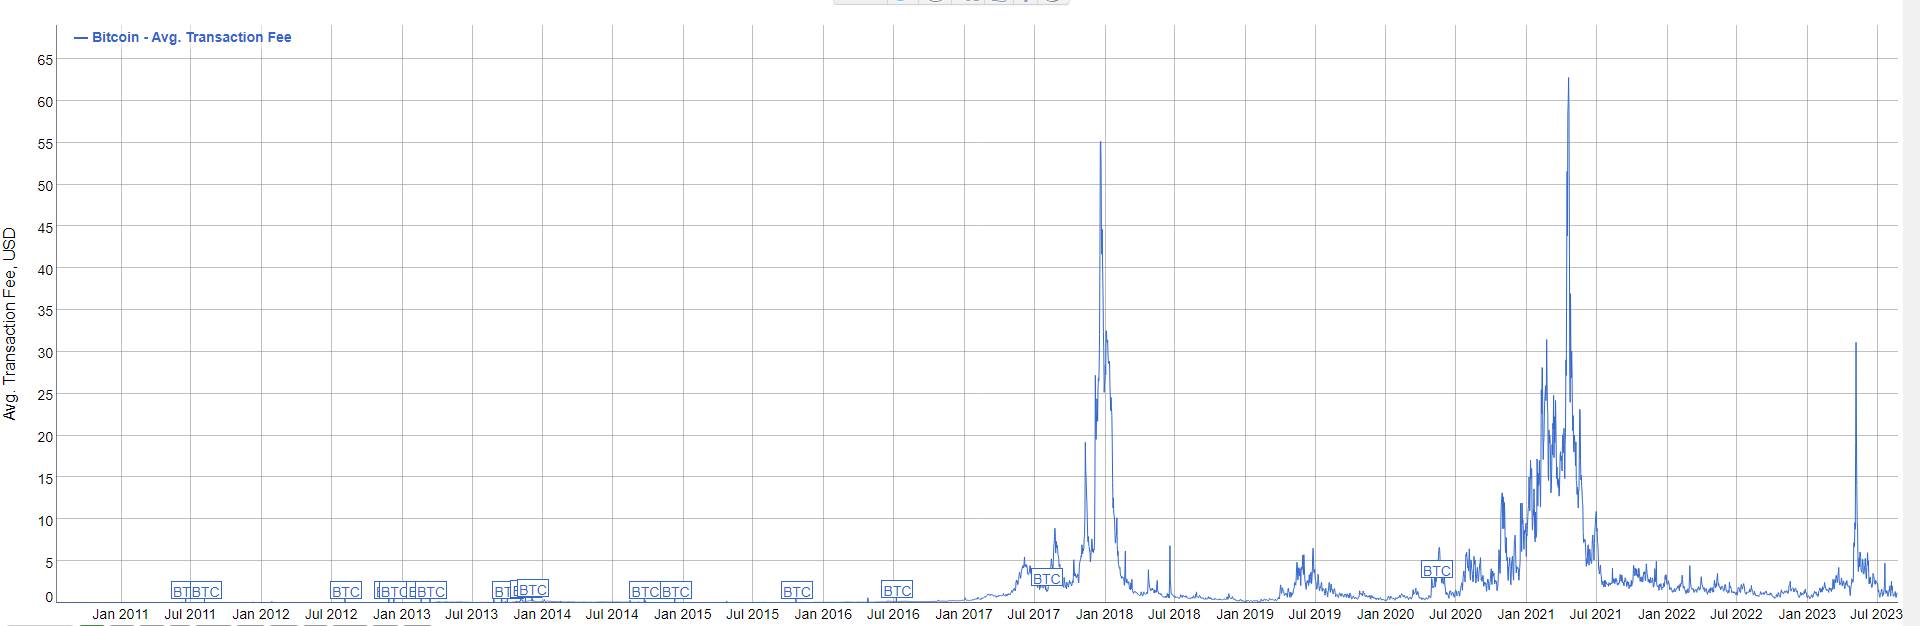Click the "Jan 2015" x-axis label
The image size is (1920, 626).
click(x=683, y=614)
